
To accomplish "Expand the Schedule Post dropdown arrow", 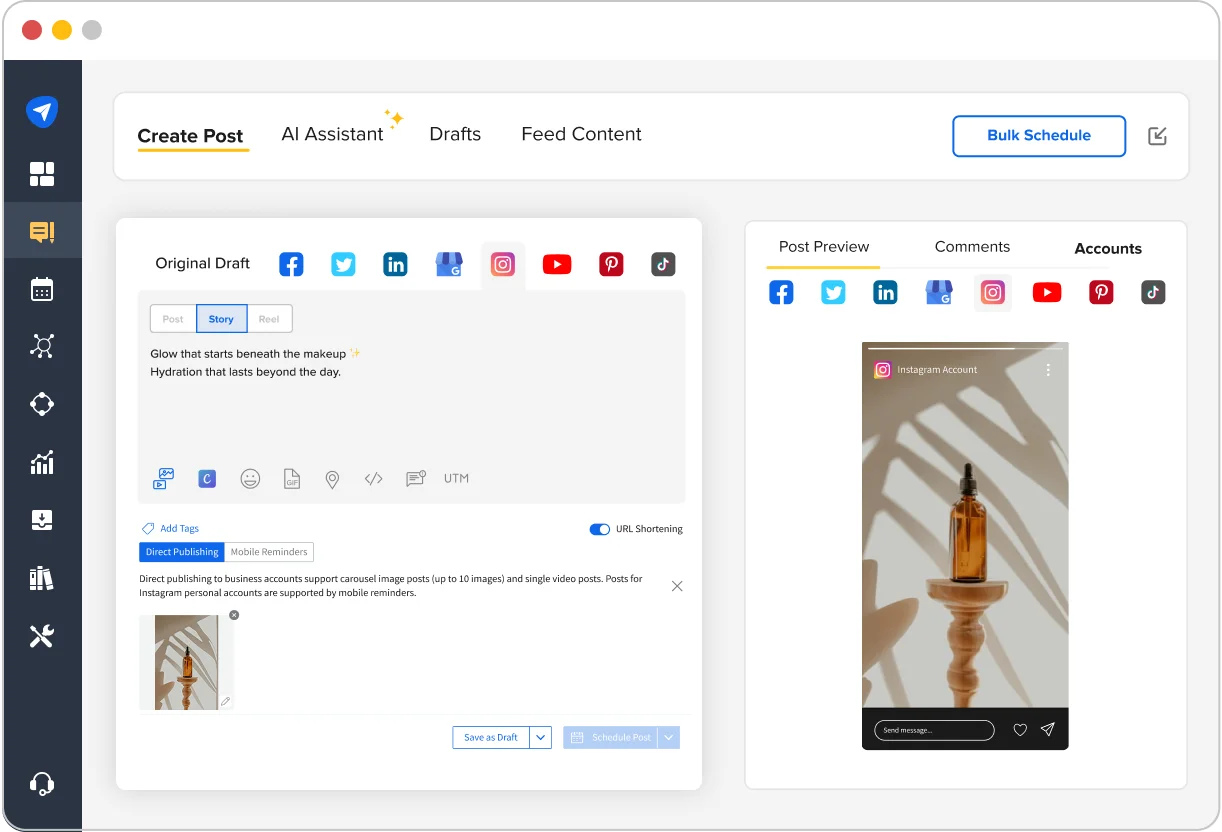I will (669, 738).
